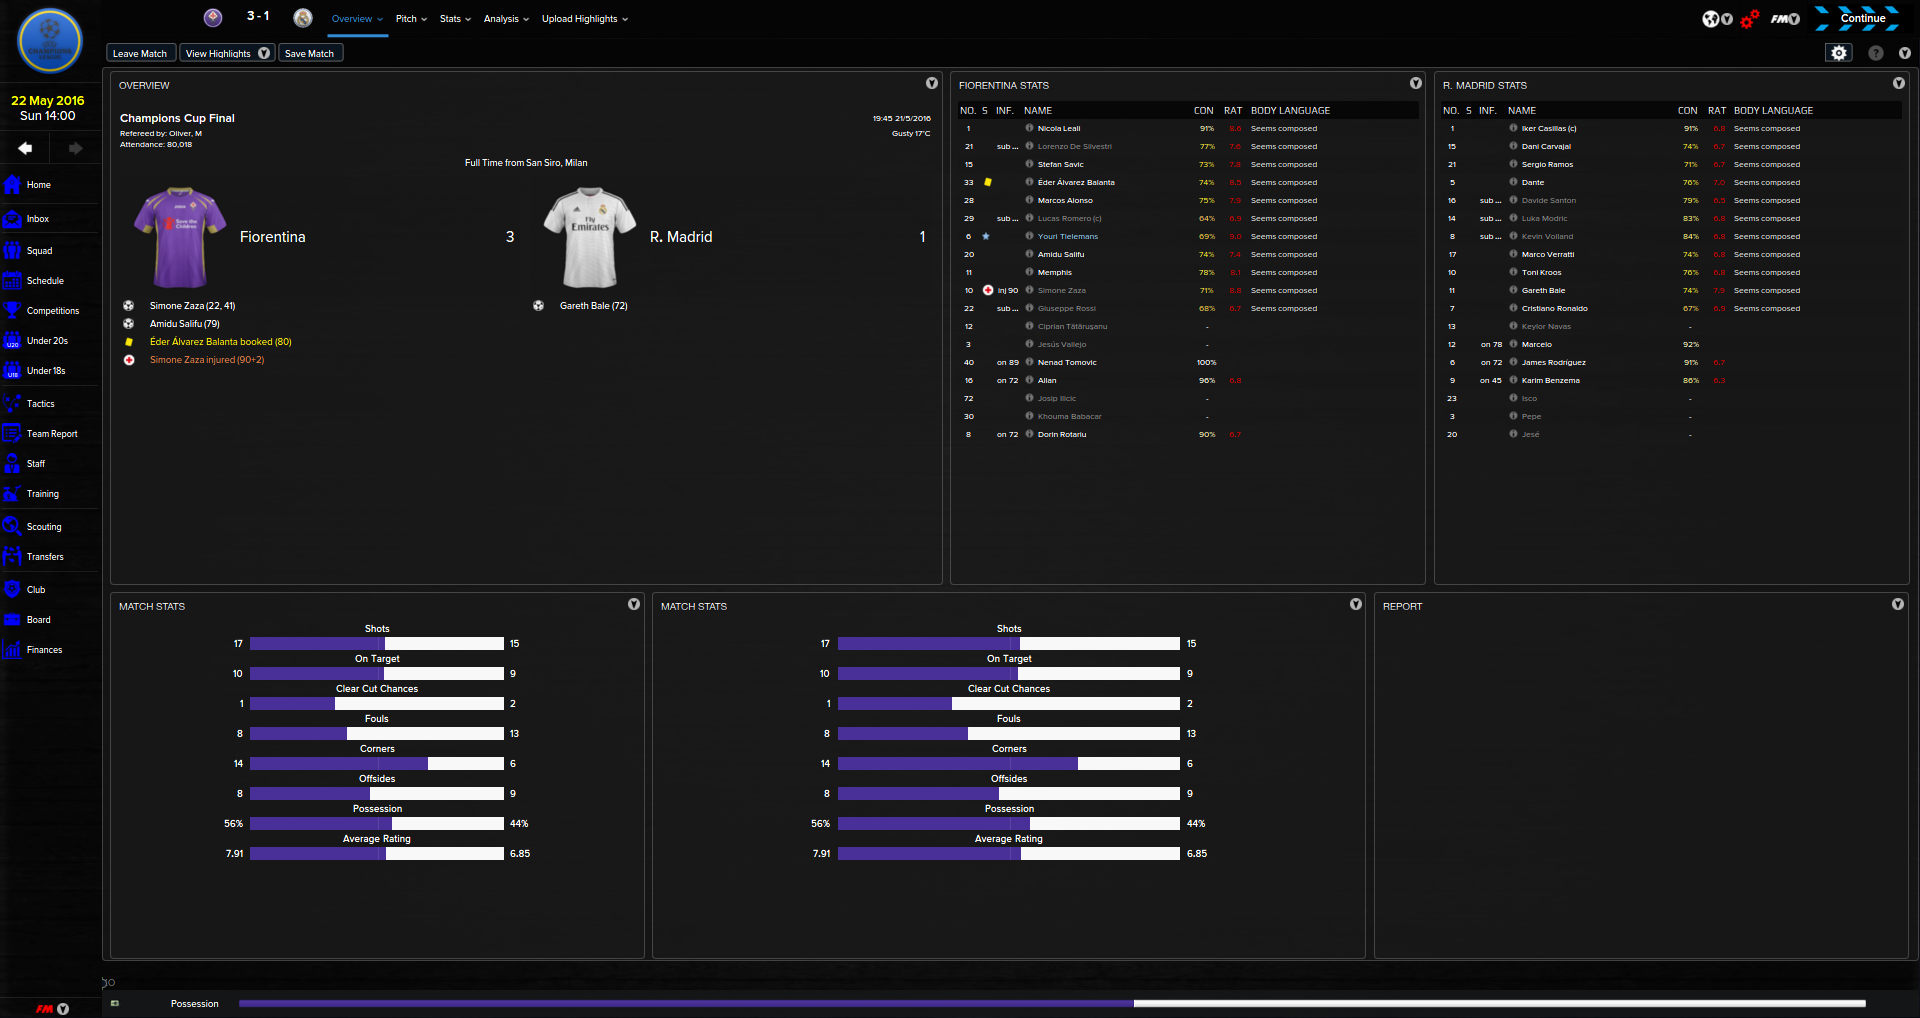Expand options arrow of left Match Stats panel
1920x1018 pixels.
click(634, 604)
